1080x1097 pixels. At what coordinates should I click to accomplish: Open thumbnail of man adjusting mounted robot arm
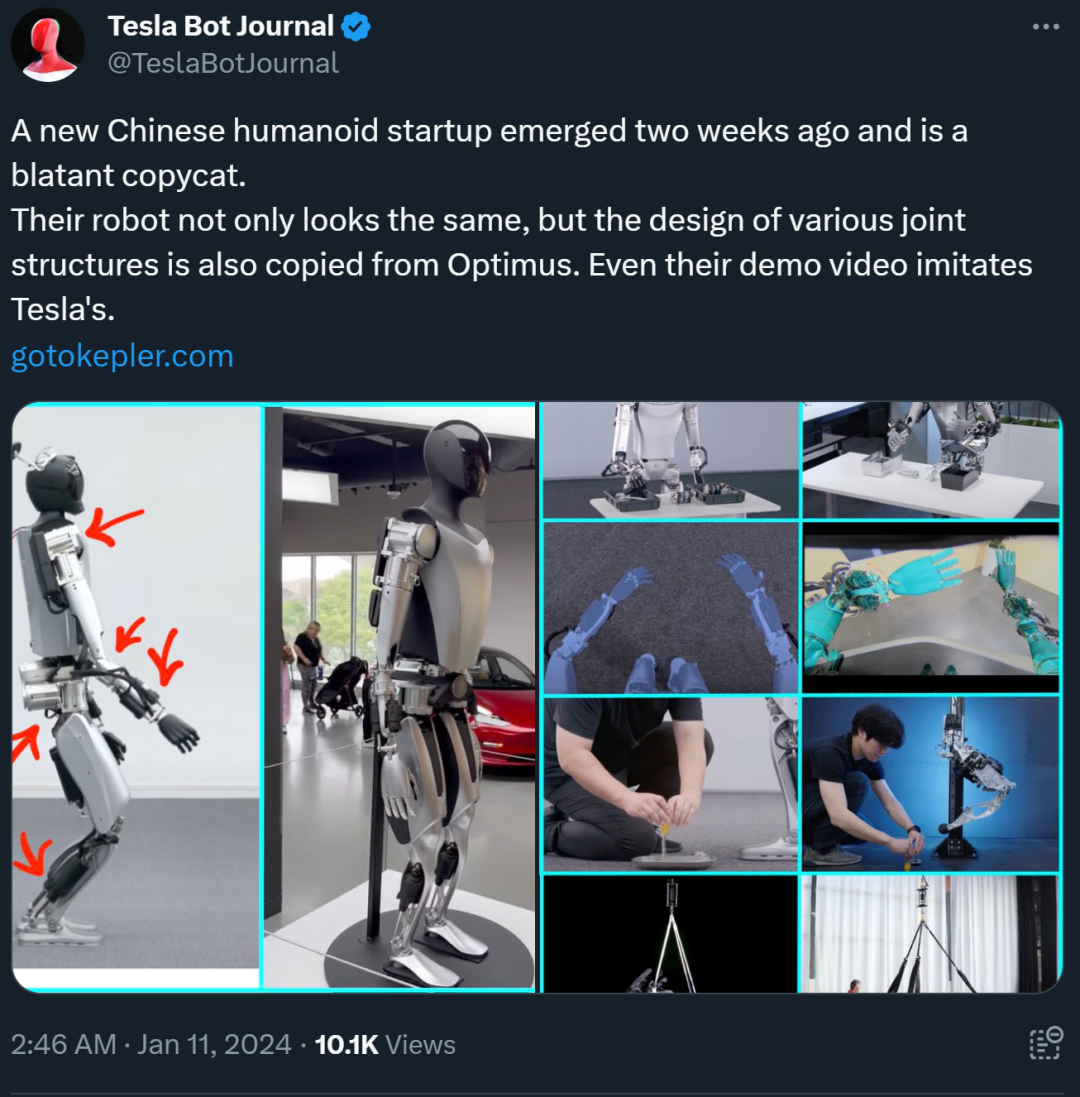point(930,783)
